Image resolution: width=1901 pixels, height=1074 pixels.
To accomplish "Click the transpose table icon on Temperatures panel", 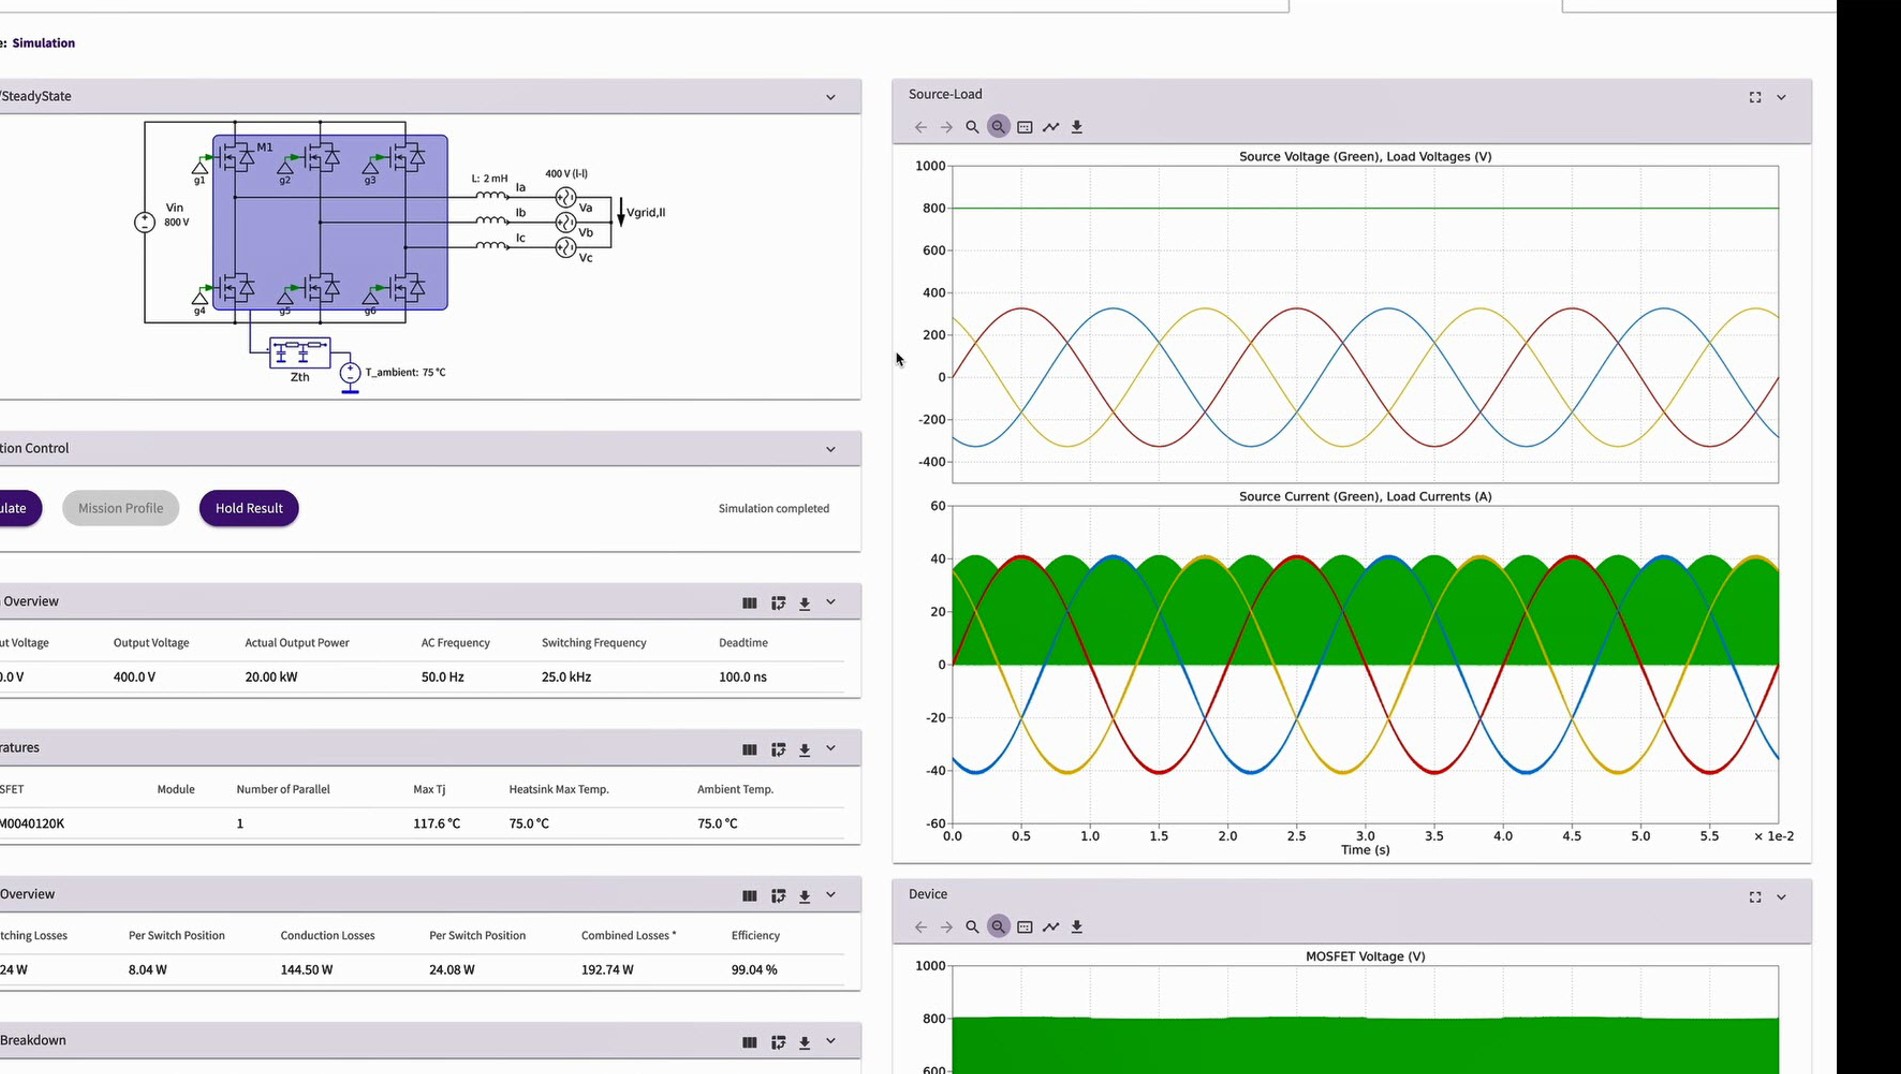I will 778,749.
